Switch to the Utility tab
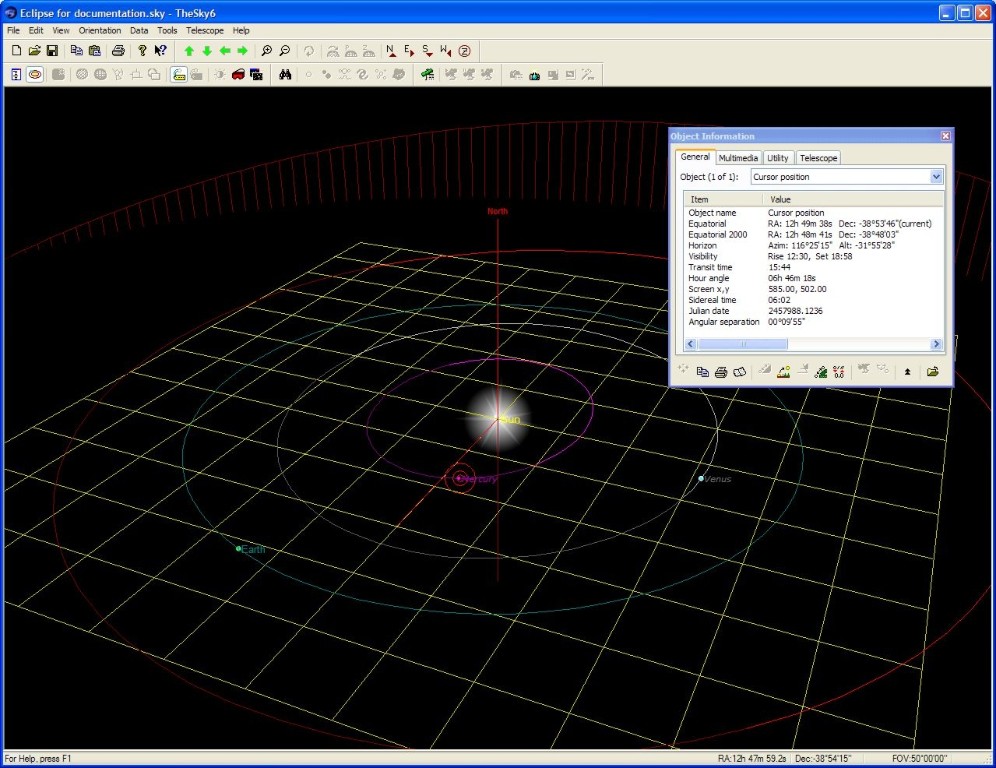The height and width of the screenshot is (768, 996). (777, 158)
